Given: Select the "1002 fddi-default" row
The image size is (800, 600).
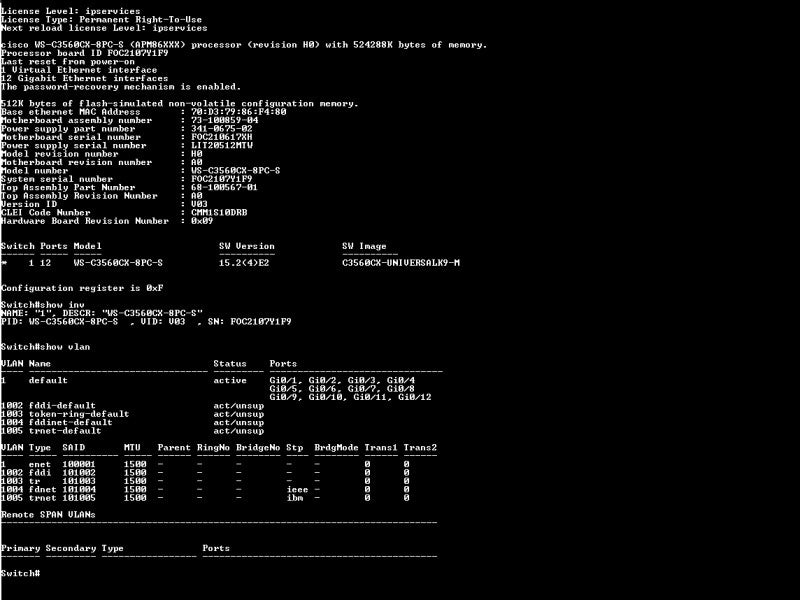Looking at the screenshot, I should [133, 406].
